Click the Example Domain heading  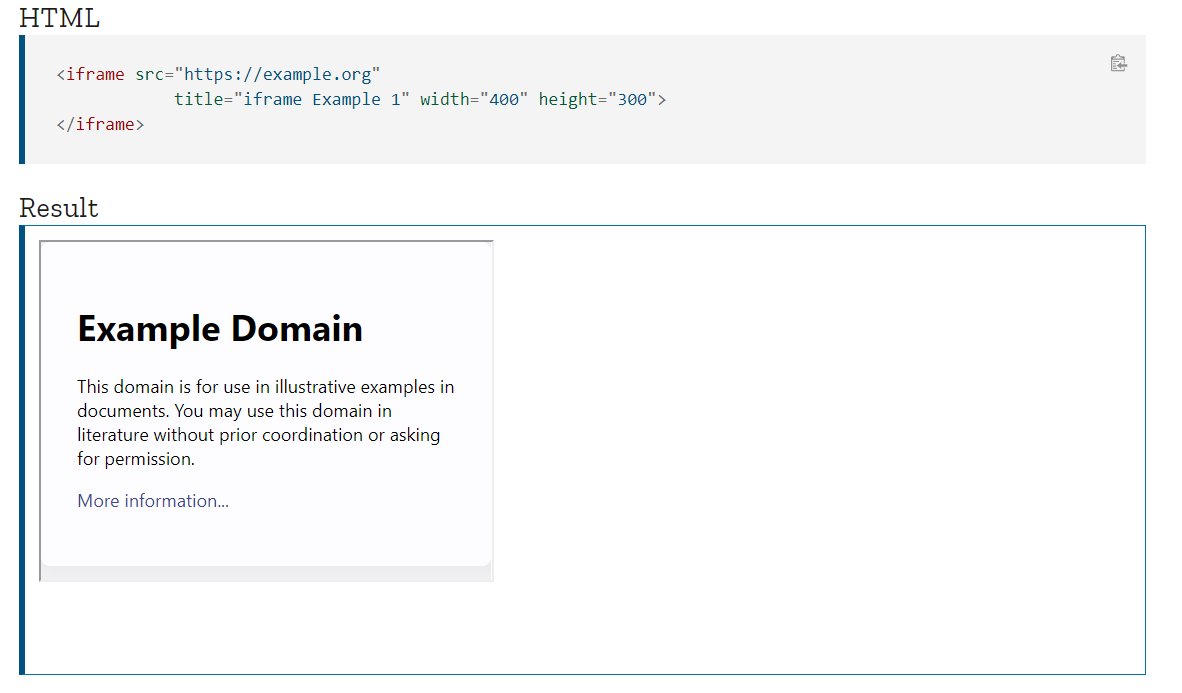pyautogui.click(x=220, y=329)
